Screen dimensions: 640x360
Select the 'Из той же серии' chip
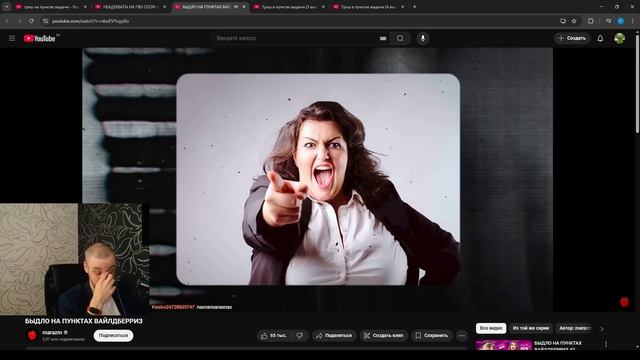531,328
